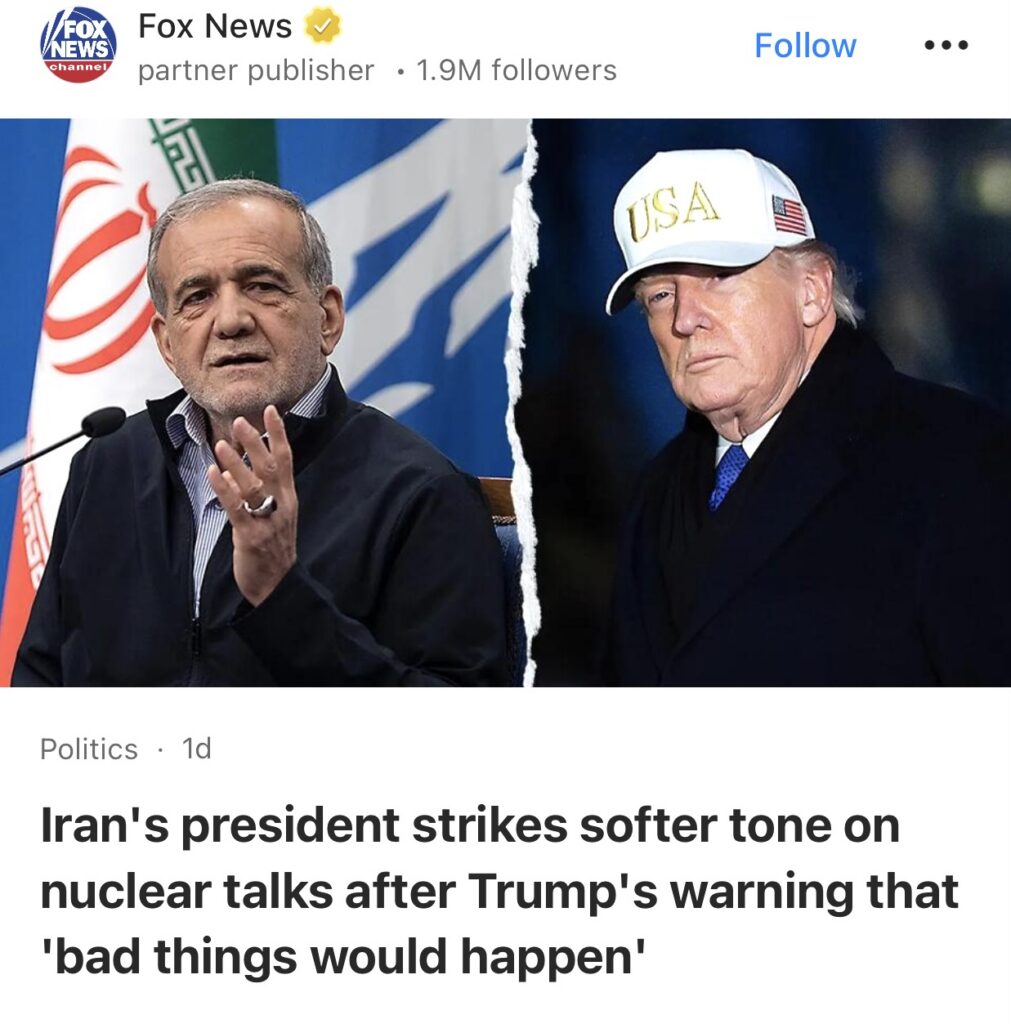The width and height of the screenshot is (1011, 1024).
Task: Tap the partner publisher label
Action: (256, 71)
